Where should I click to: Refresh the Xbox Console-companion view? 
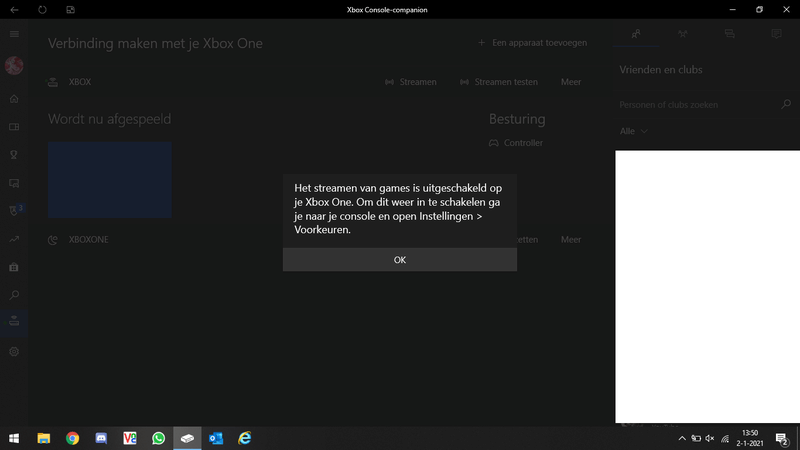click(42, 10)
